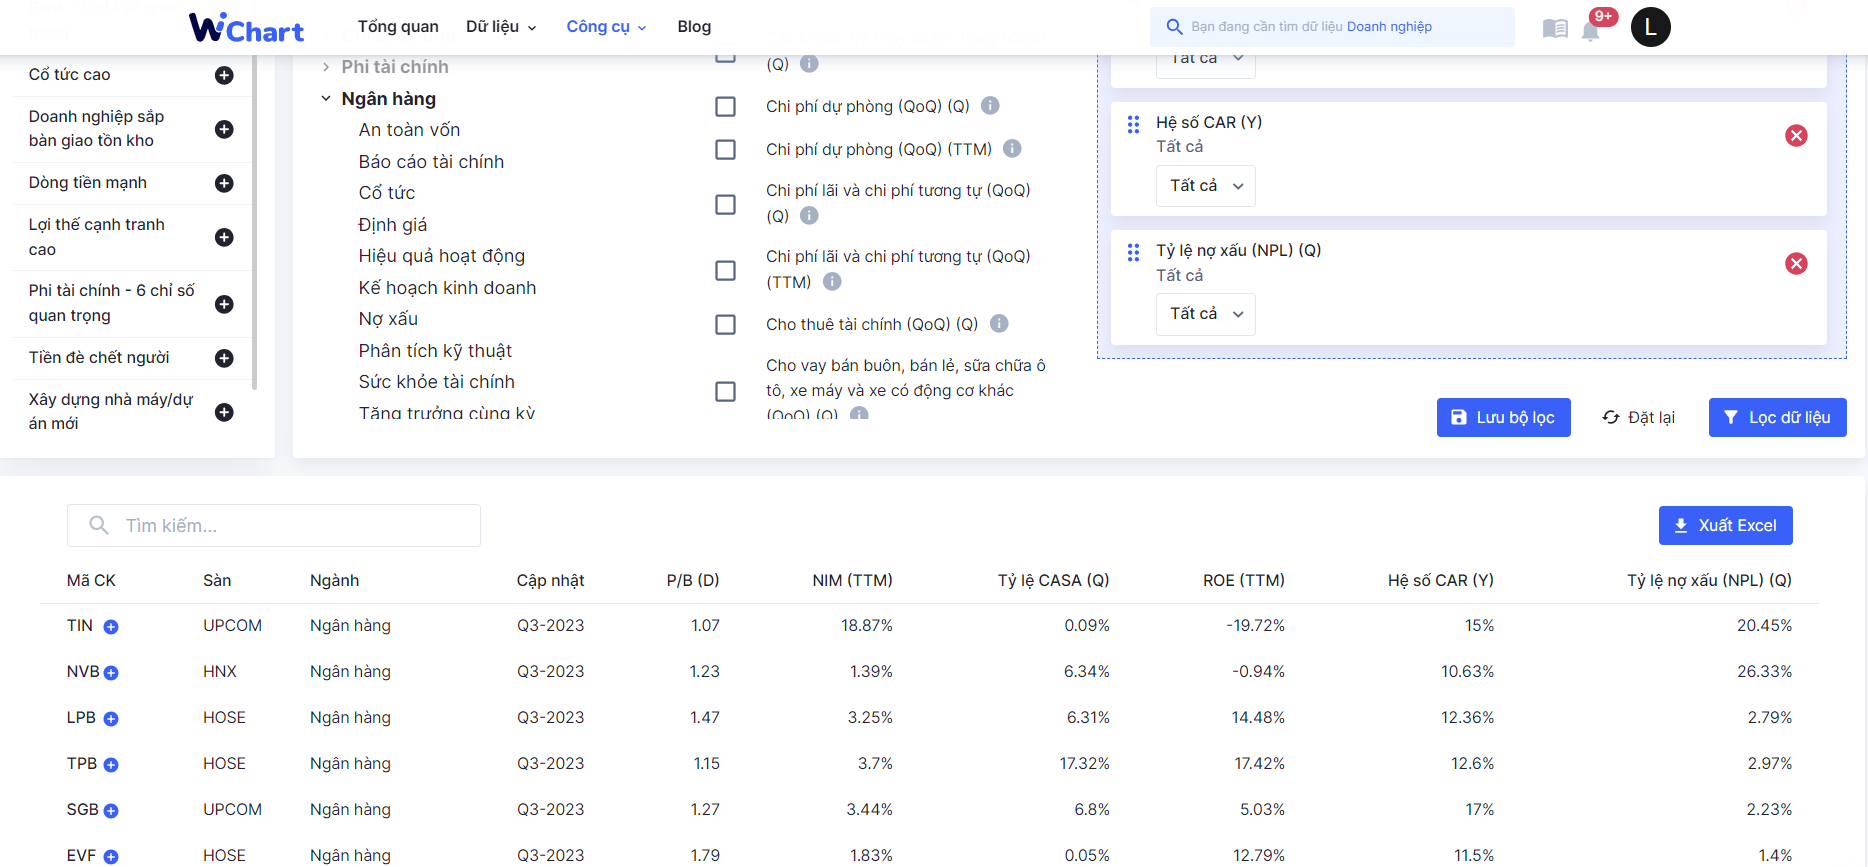Check Cho thuê tài chính (QoQ) (Q) box
This screenshot has width=1868, height=867.
pyautogui.click(x=726, y=324)
